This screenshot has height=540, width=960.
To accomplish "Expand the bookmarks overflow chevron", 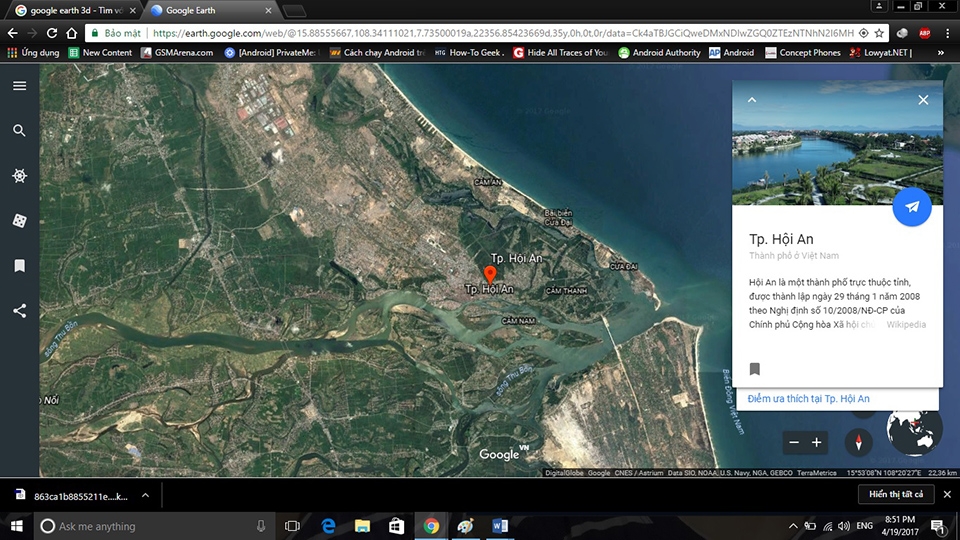I will click(940, 53).
